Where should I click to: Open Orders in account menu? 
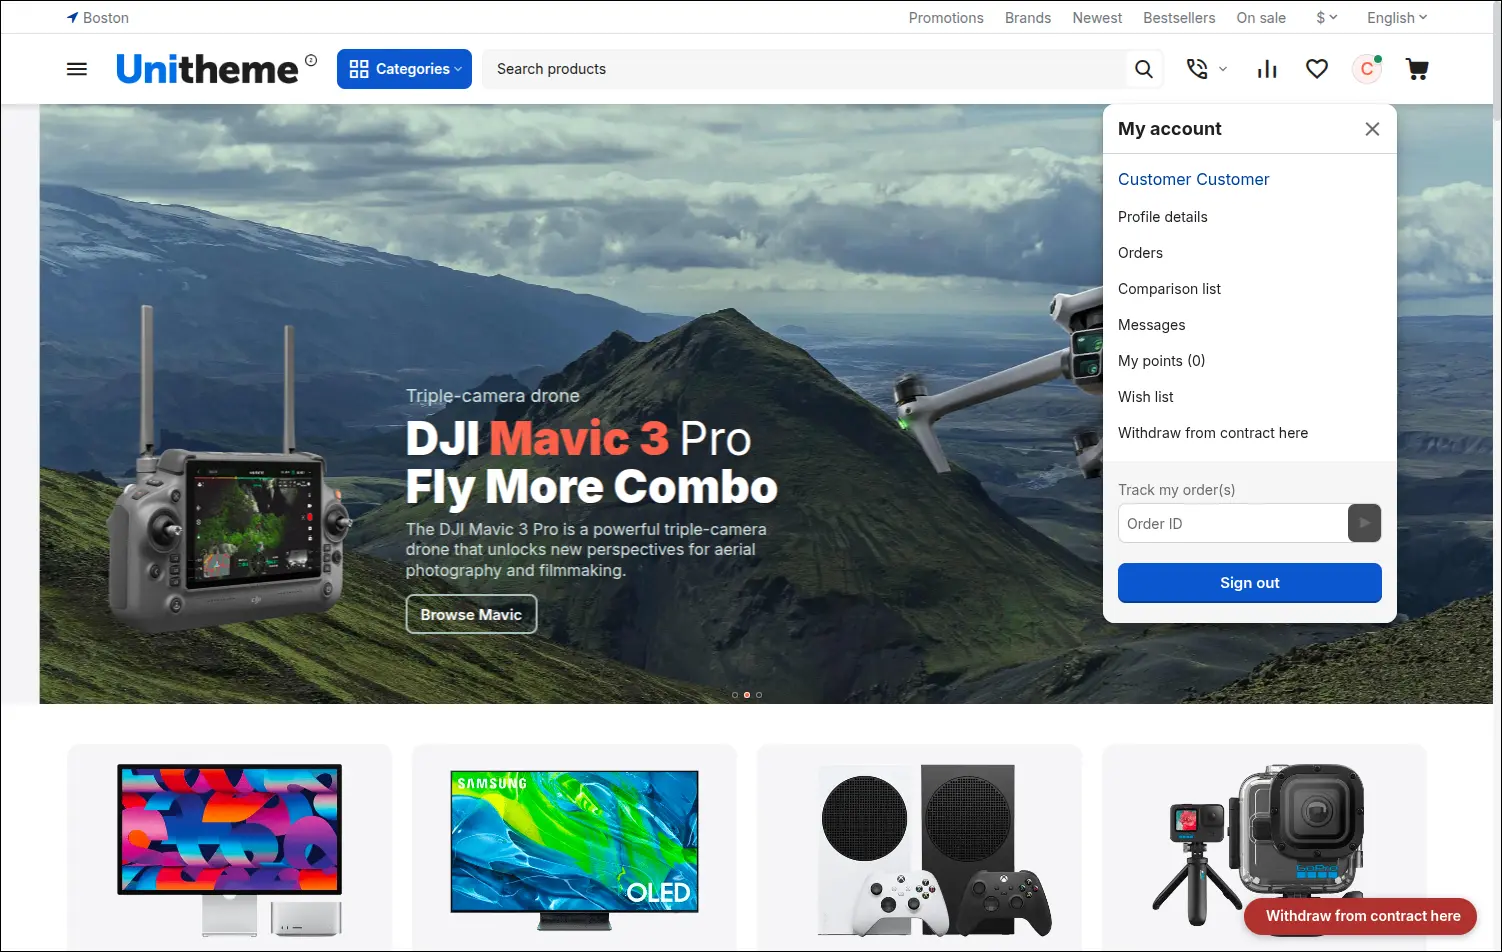pyautogui.click(x=1140, y=253)
